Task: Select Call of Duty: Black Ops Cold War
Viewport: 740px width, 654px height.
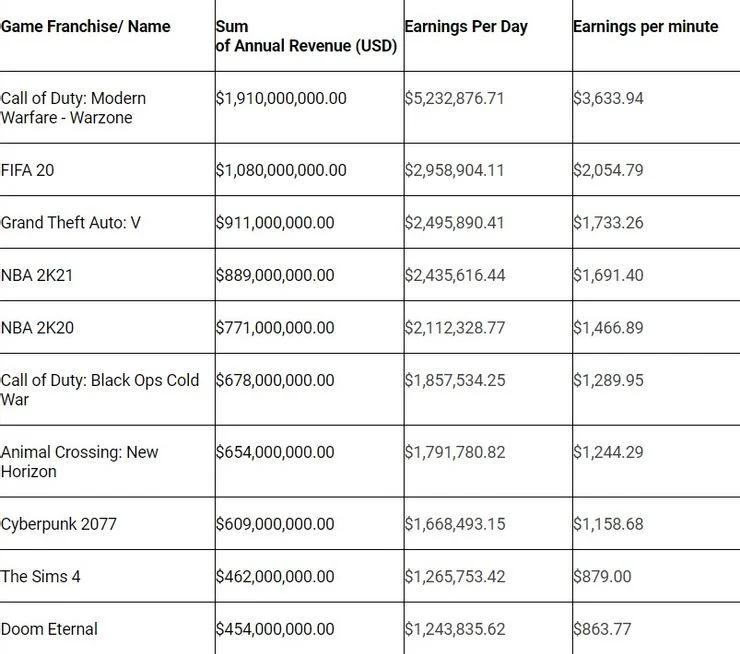Action: (99, 389)
